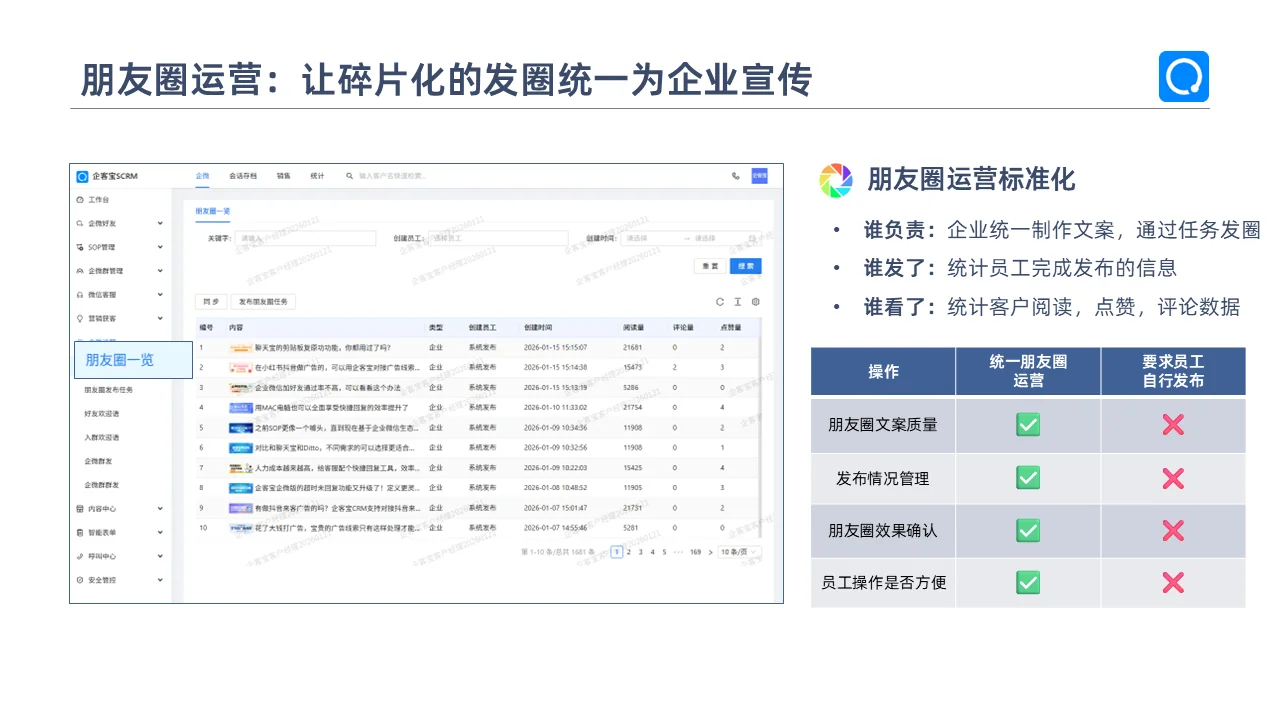Select the 企微 top tab
The height and width of the screenshot is (720, 1280).
[x=202, y=176]
